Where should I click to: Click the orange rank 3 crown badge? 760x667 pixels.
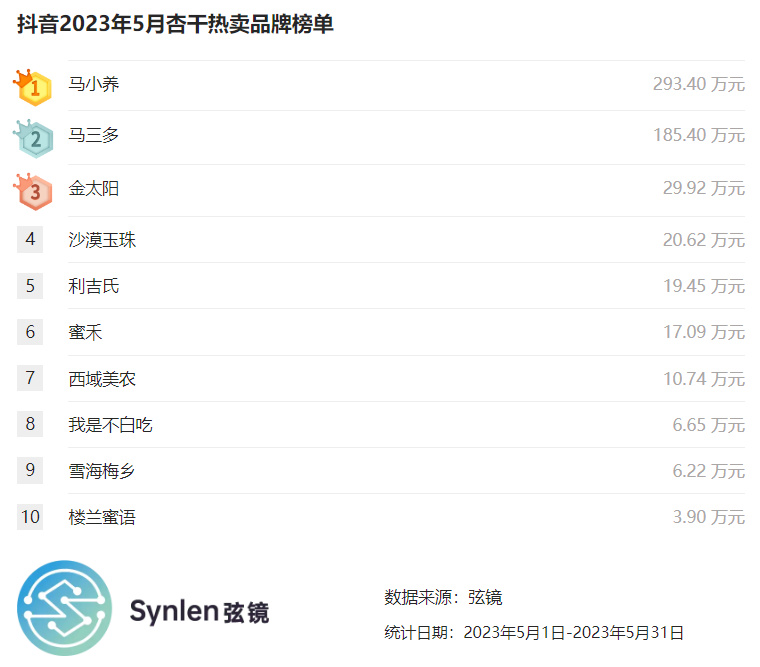[33, 191]
